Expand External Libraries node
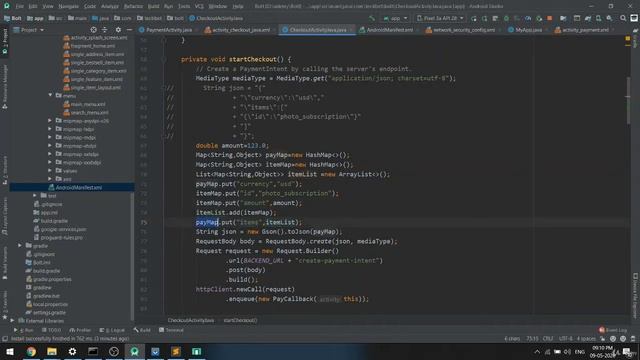 pyautogui.click(x=12, y=321)
